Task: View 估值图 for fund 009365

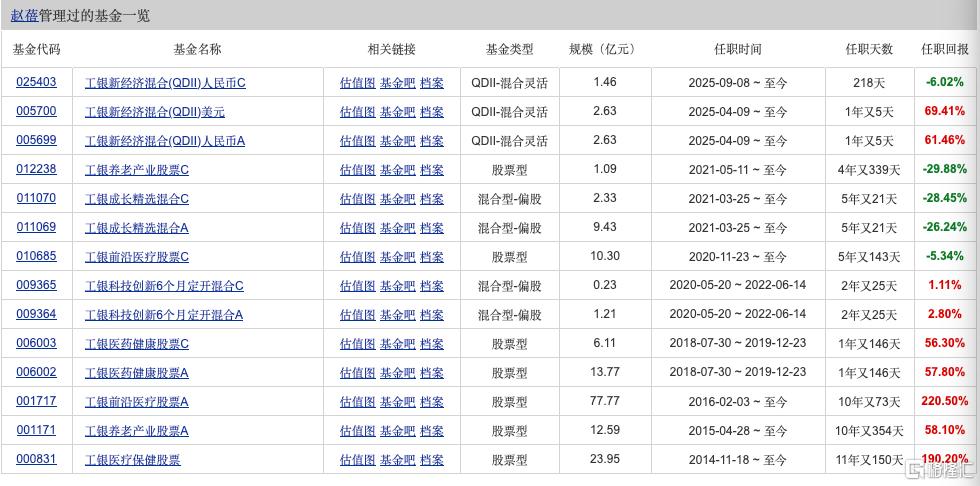Action: point(358,285)
